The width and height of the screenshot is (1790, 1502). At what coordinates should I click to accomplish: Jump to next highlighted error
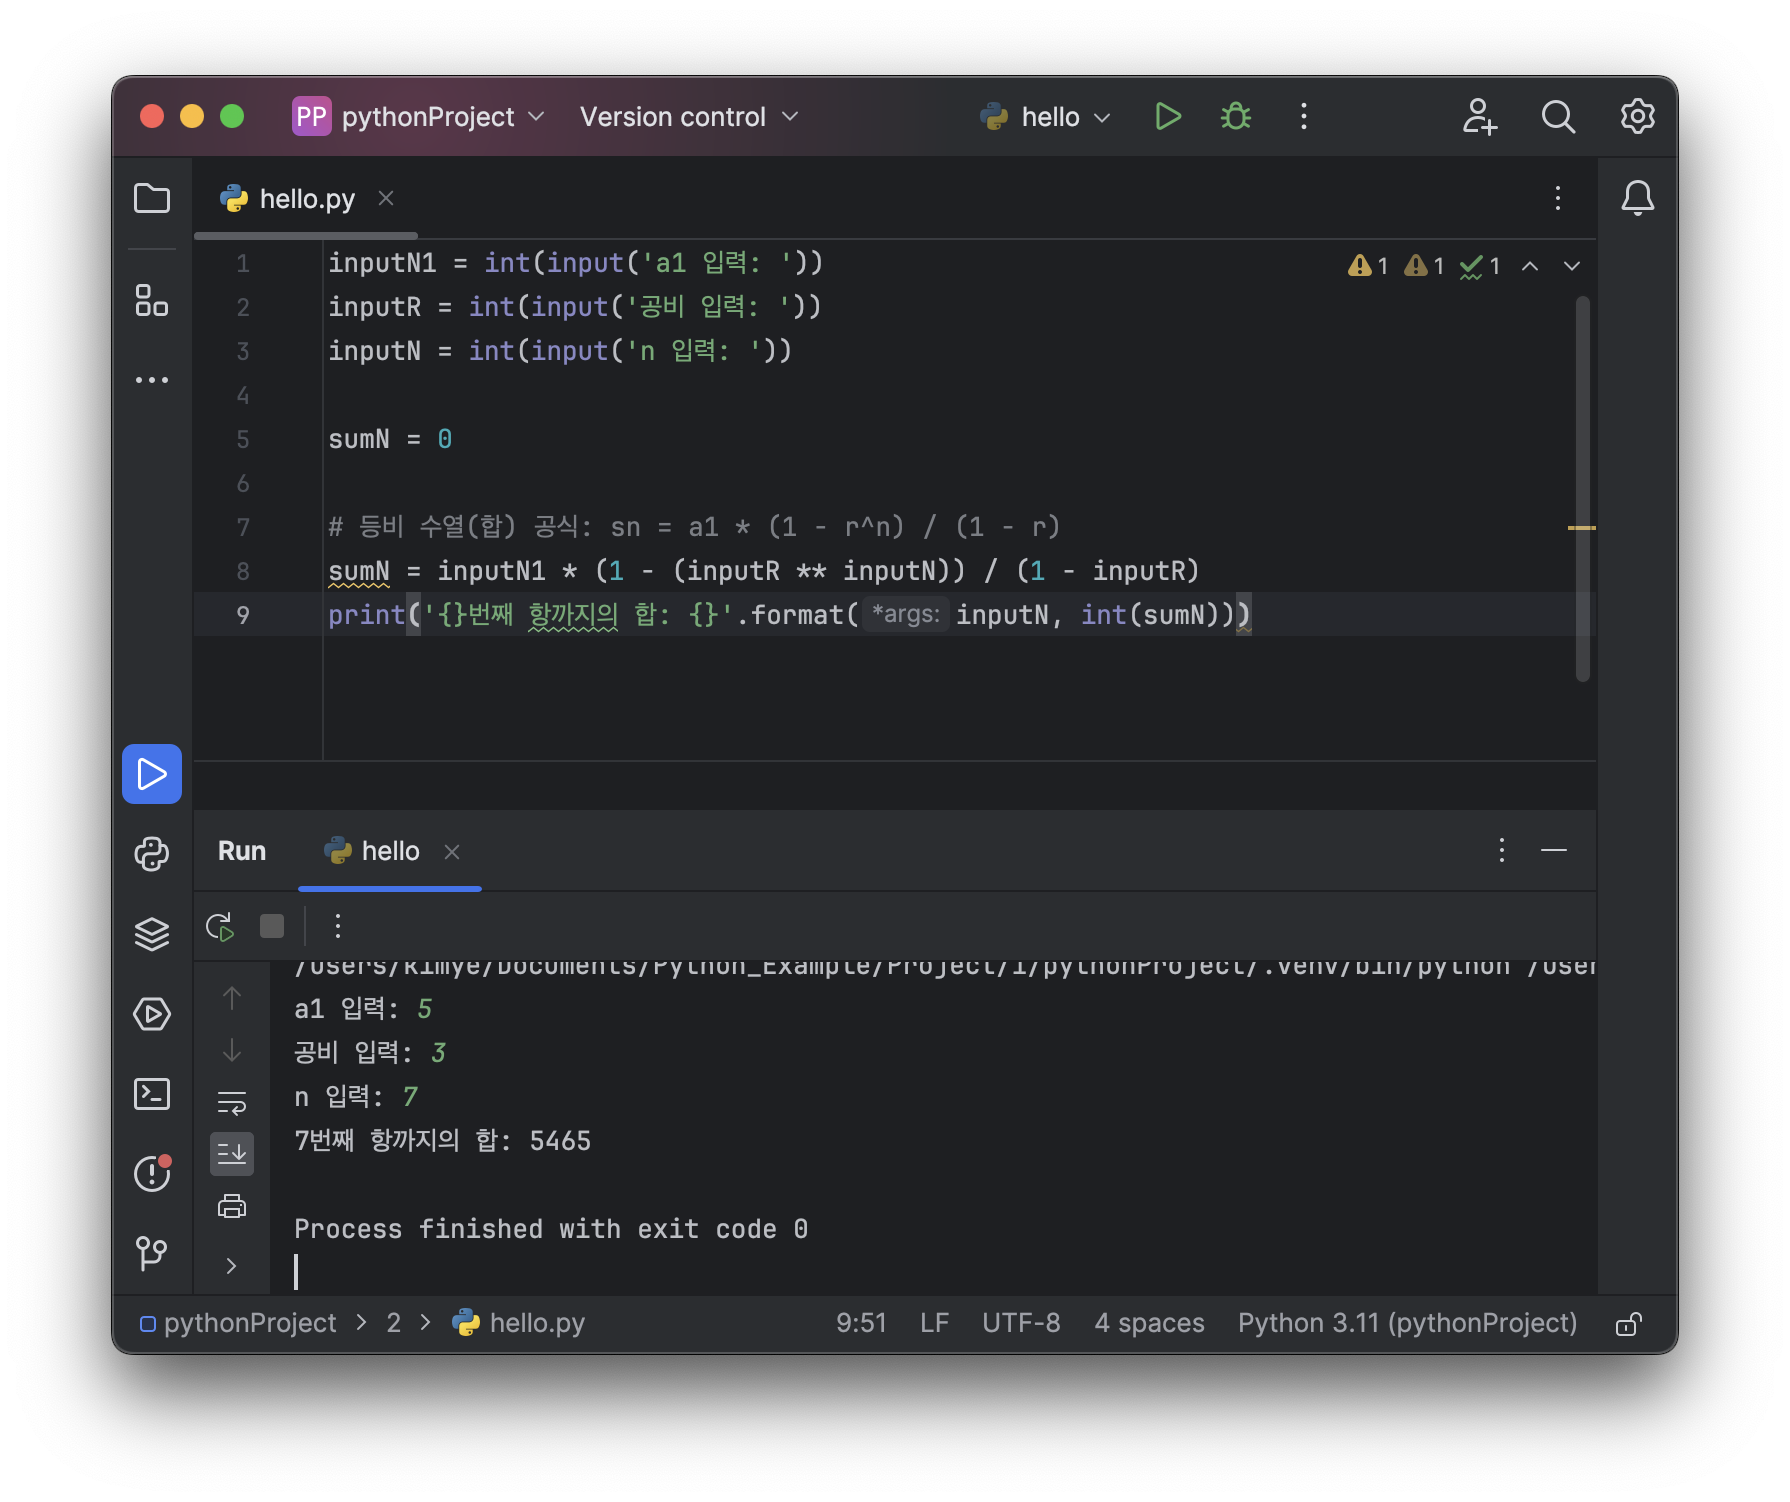[1572, 266]
